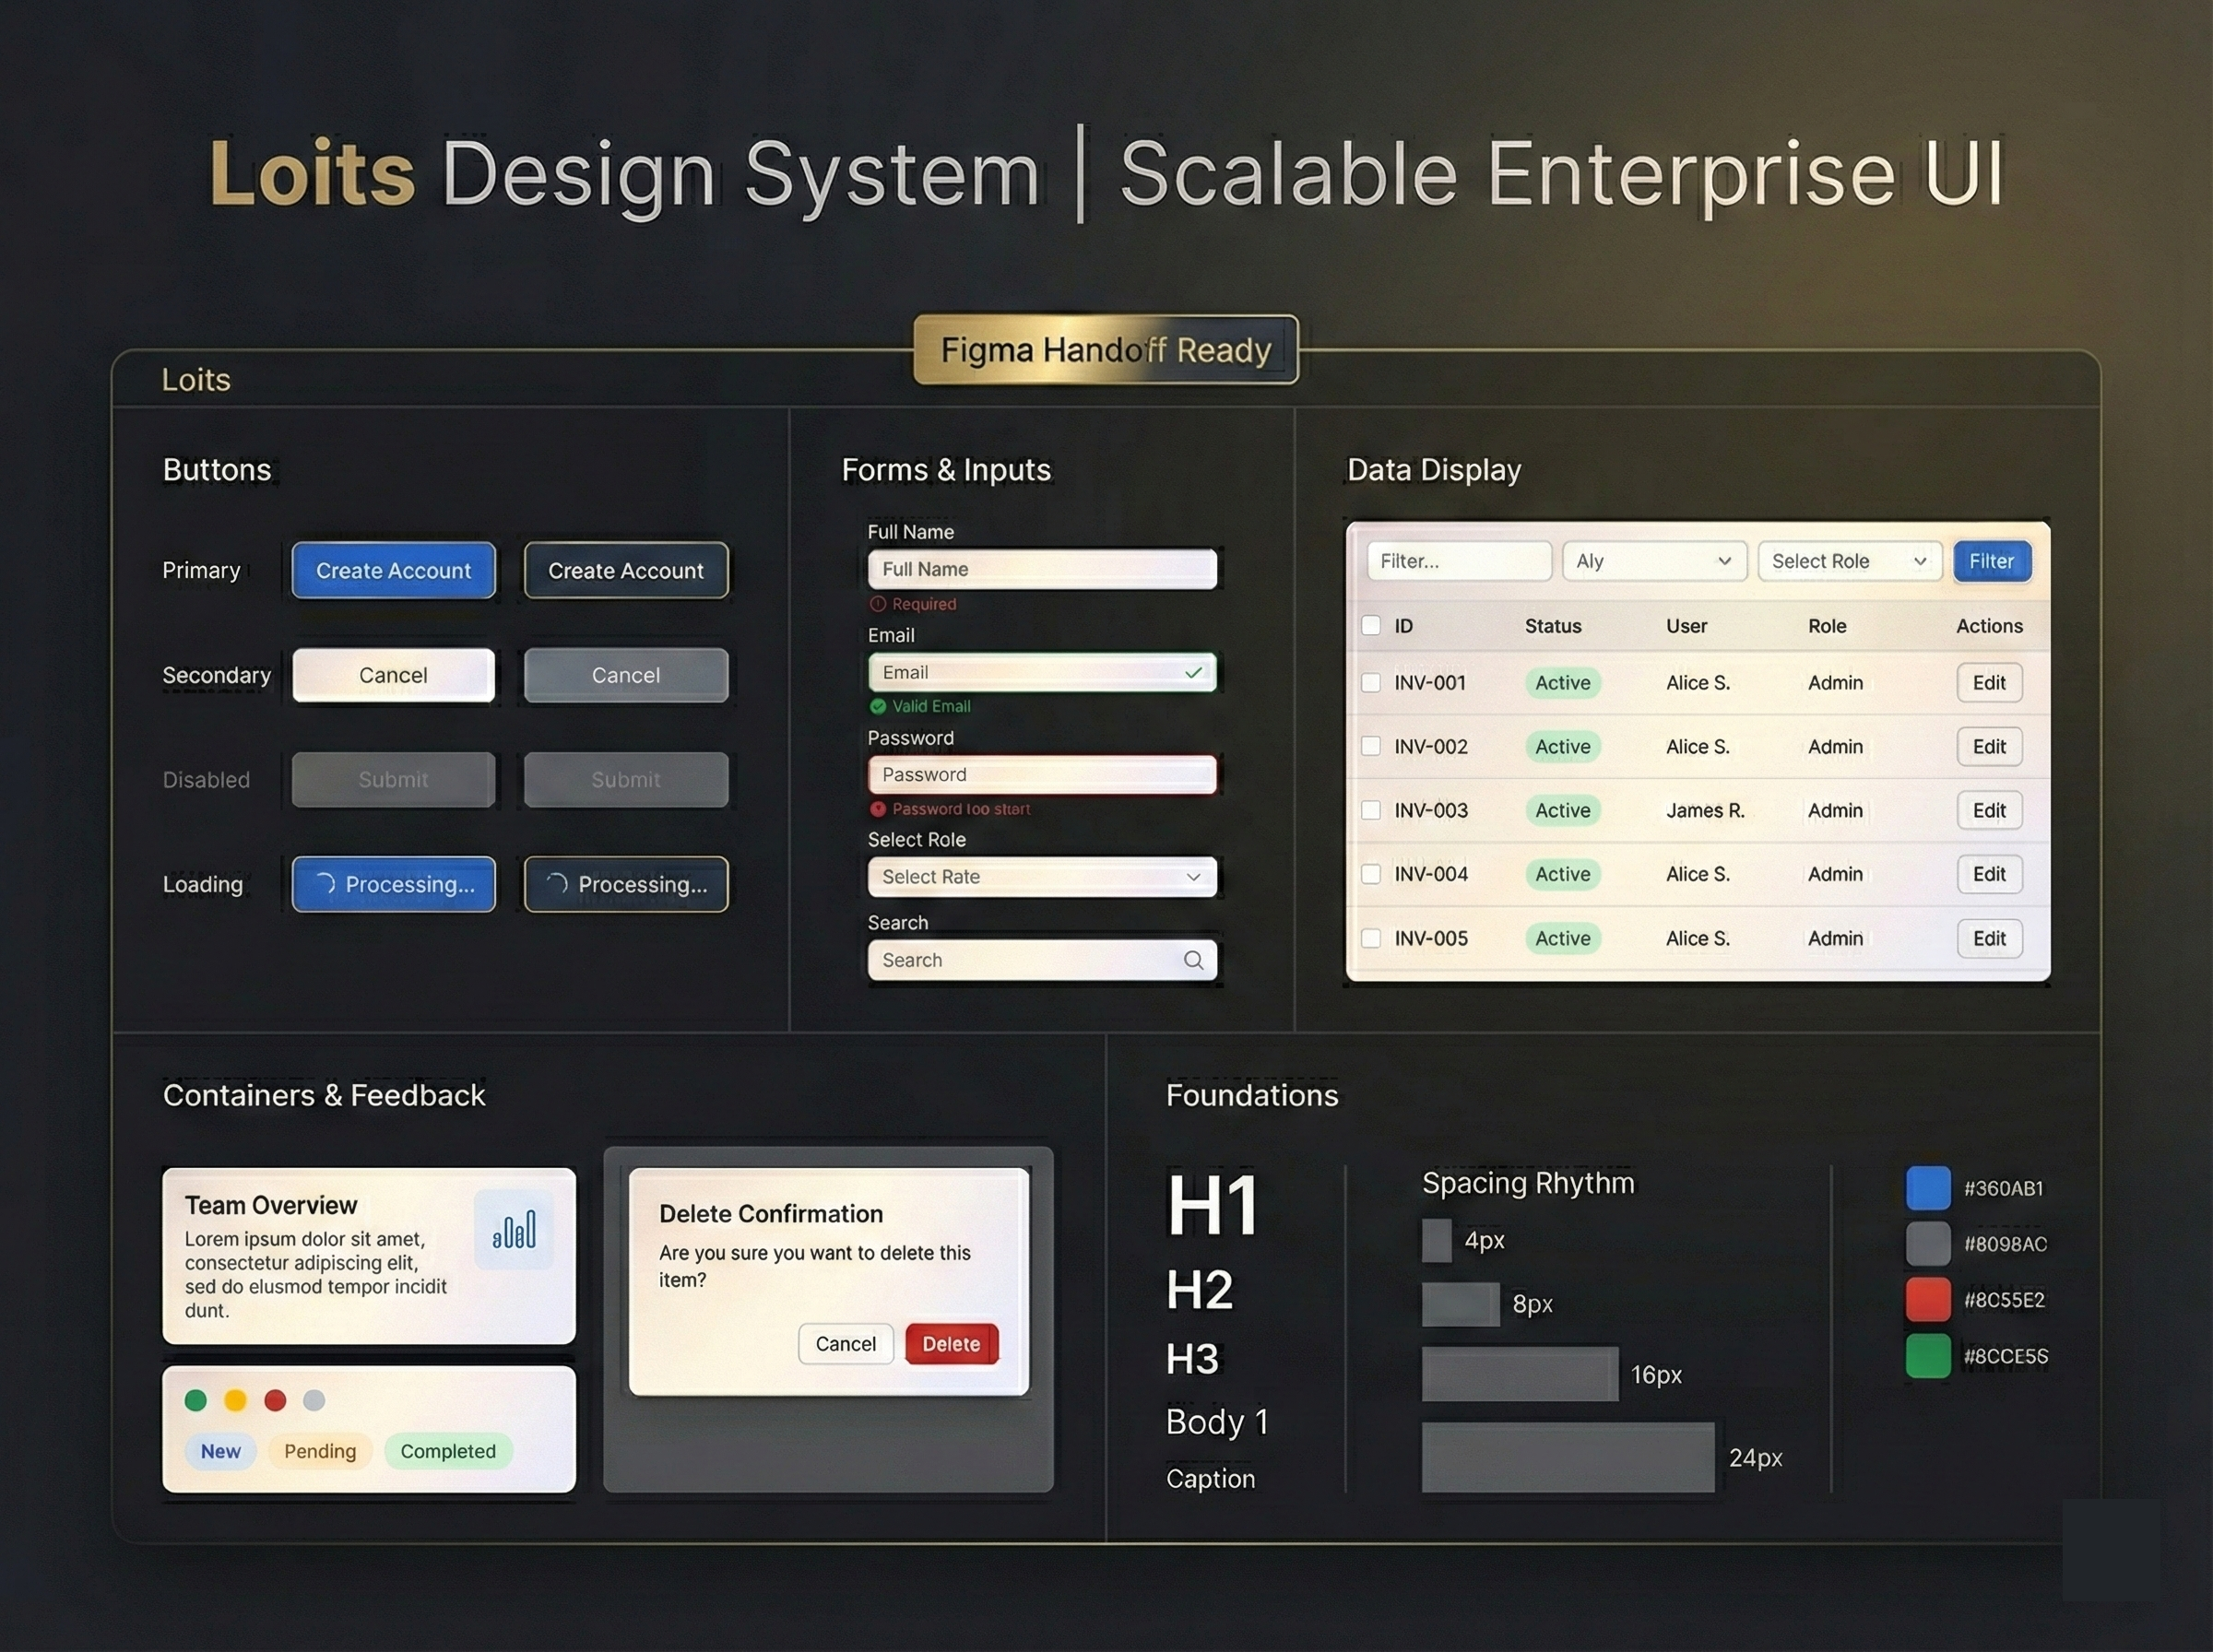Click the green checkmark icon in the Email field
This screenshot has height=1652, width=2213.
tap(1193, 672)
